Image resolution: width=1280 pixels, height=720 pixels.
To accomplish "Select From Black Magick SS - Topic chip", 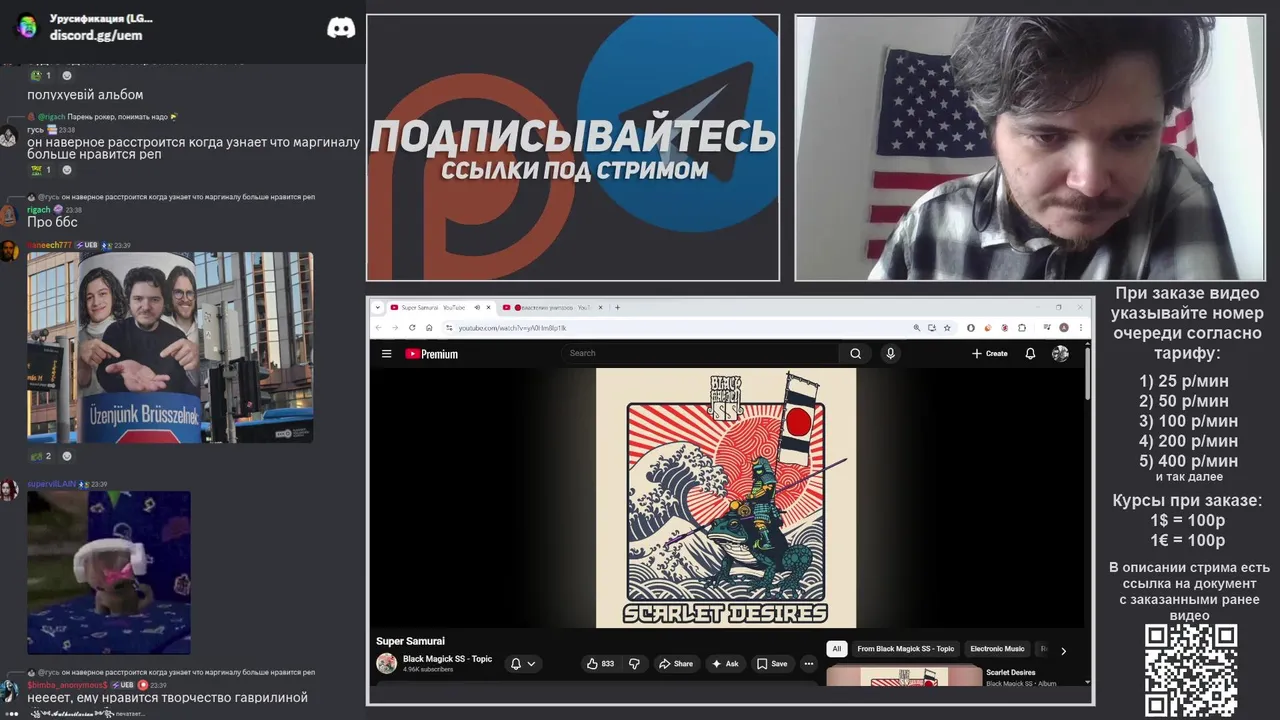I will coord(906,649).
